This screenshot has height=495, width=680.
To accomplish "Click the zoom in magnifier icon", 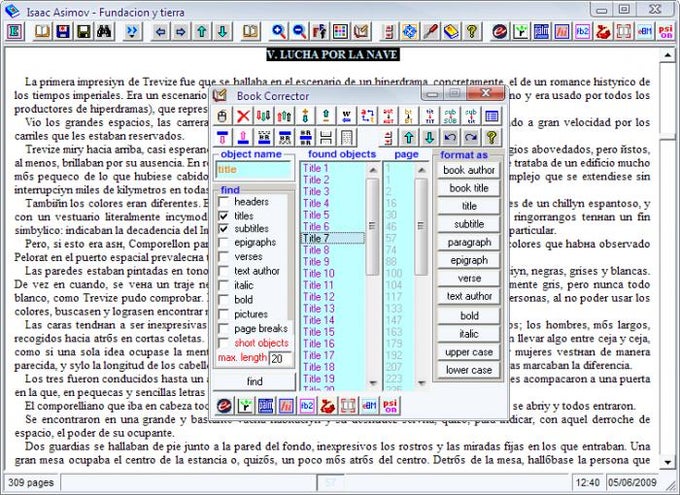I will 278,32.
